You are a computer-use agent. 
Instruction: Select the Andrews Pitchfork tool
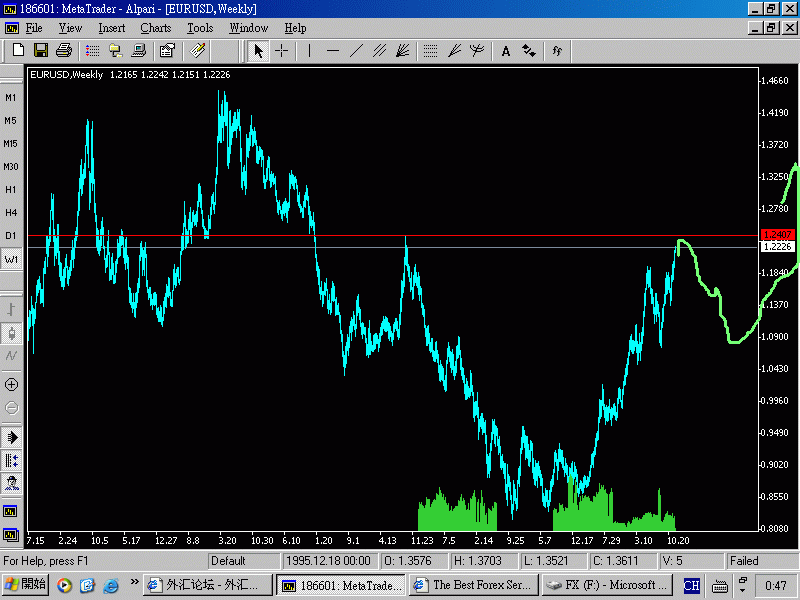[x=477, y=51]
